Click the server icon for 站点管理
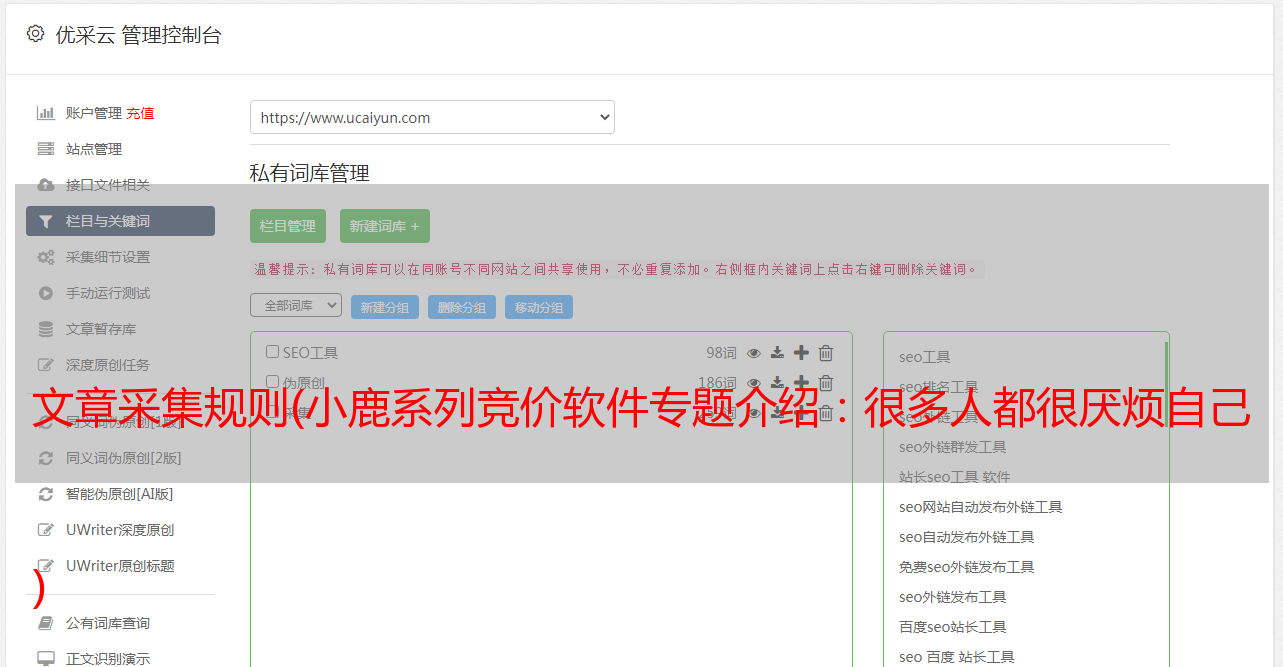 coord(45,149)
